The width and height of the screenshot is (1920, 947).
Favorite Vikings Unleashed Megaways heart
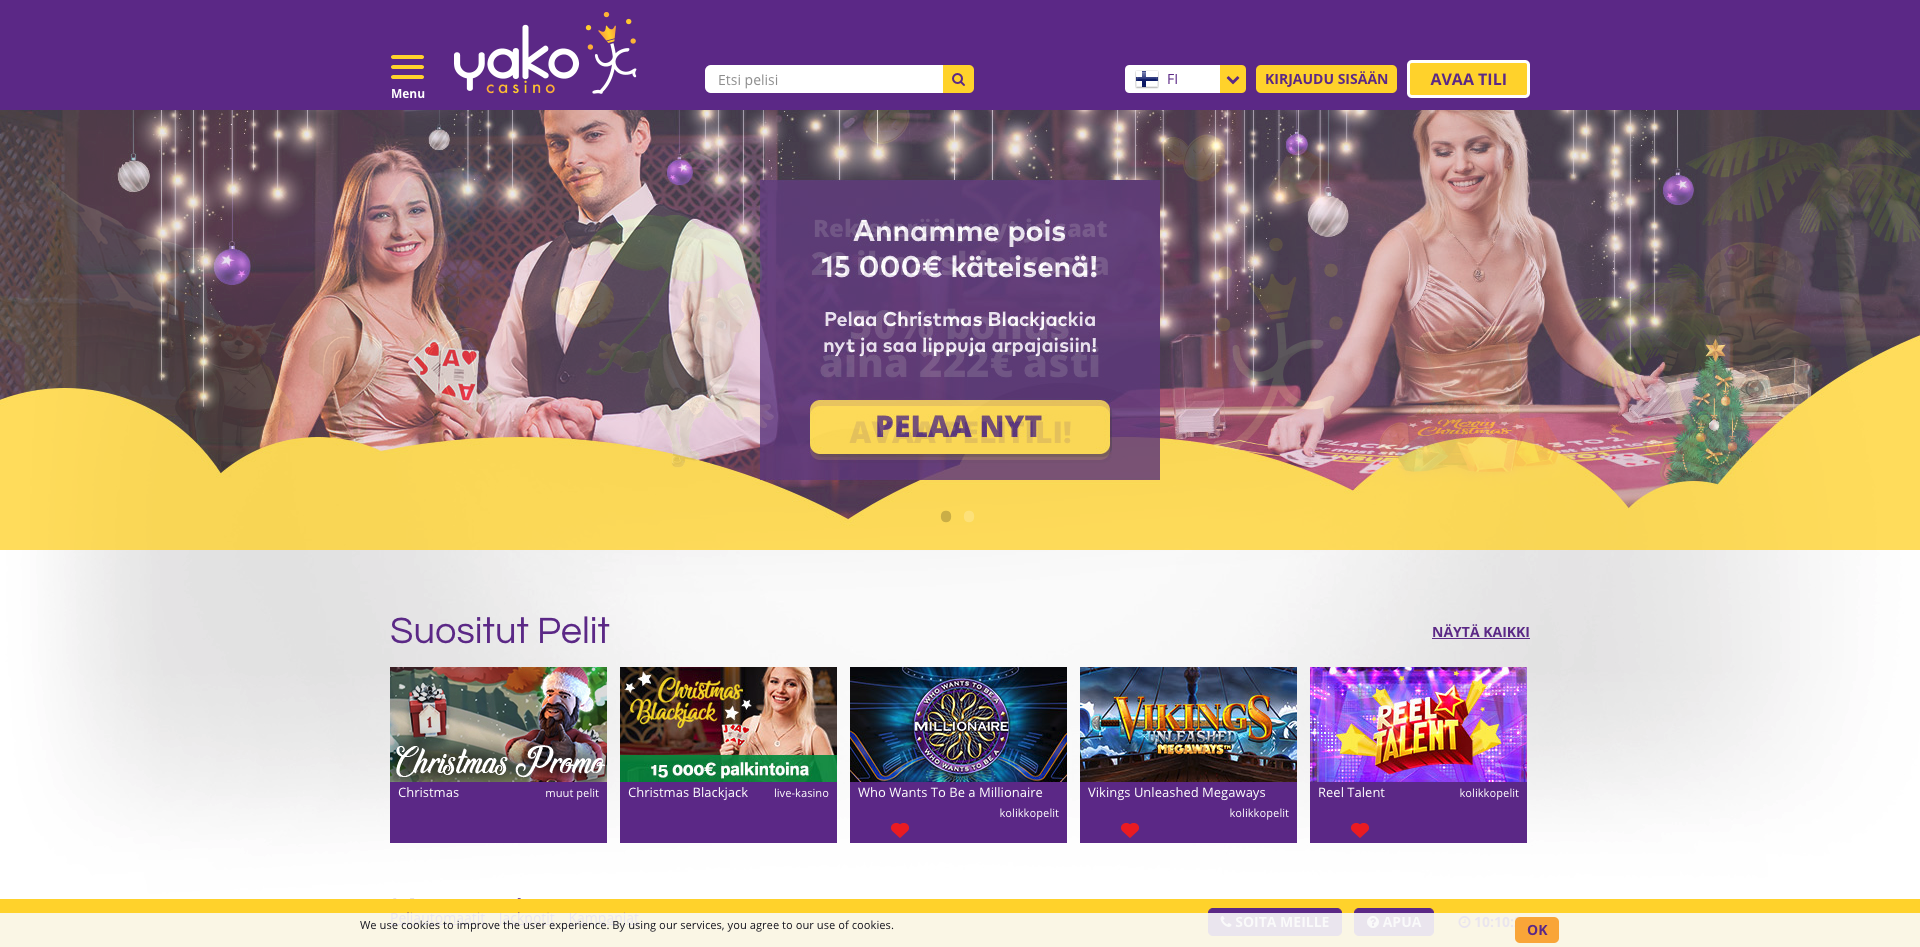coord(1130,830)
